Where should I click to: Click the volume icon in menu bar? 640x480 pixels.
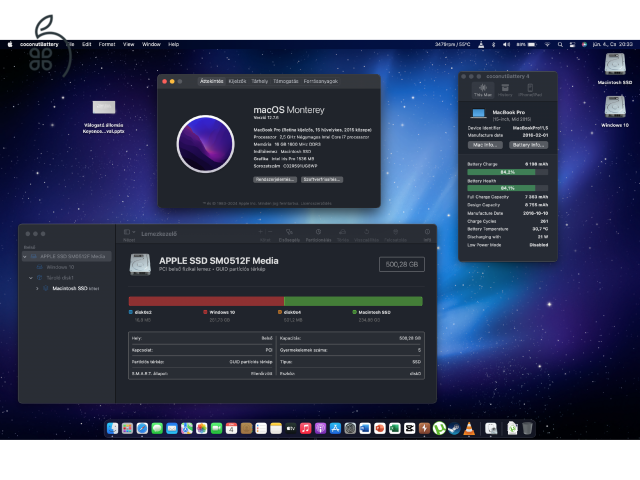pos(507,44)
